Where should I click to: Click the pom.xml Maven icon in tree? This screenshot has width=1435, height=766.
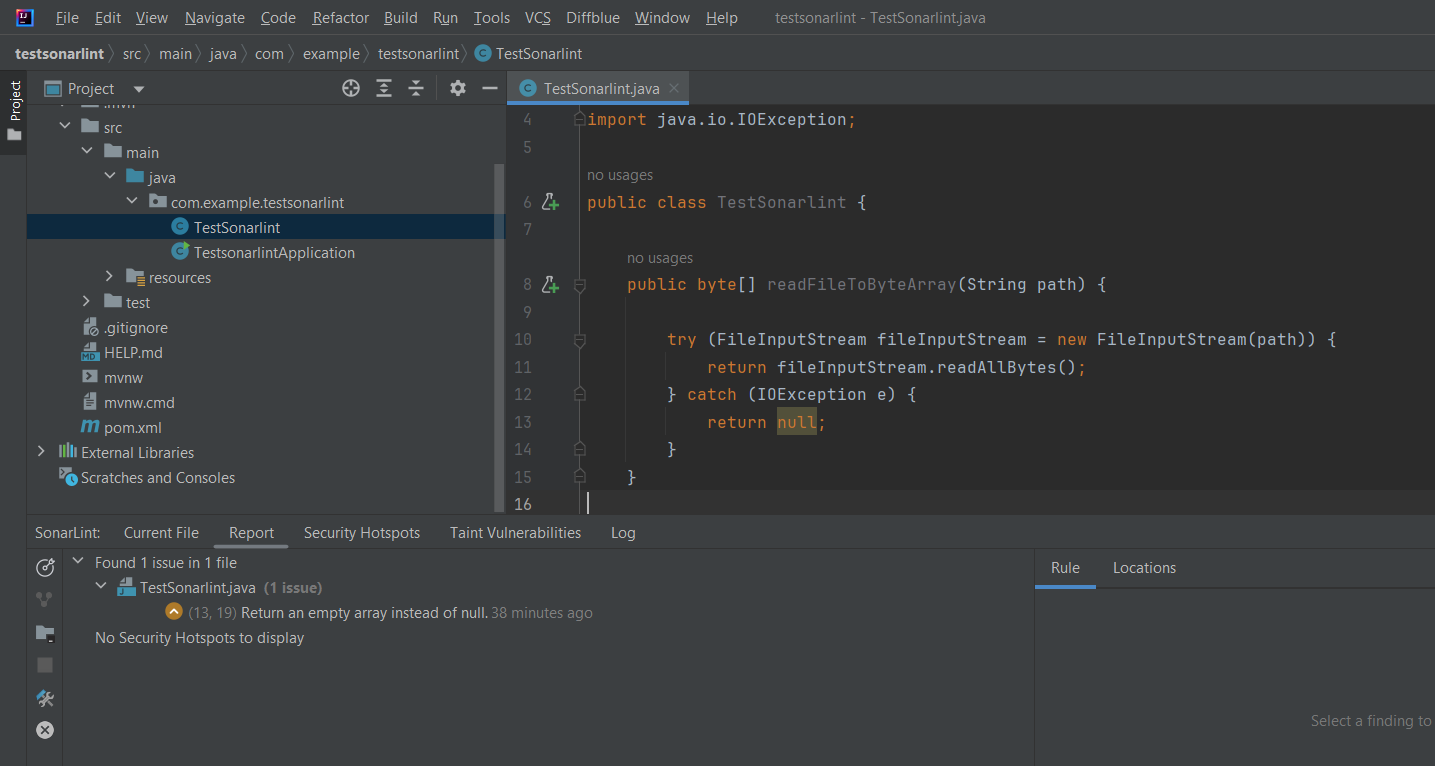[90, 427]
